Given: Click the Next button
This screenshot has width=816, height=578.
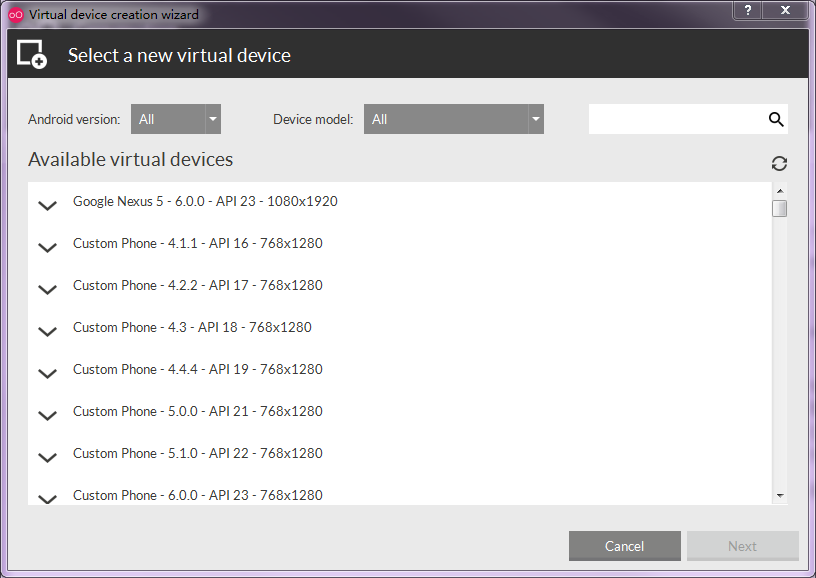Looking at the screenshot, I should [x=743, y=546].
